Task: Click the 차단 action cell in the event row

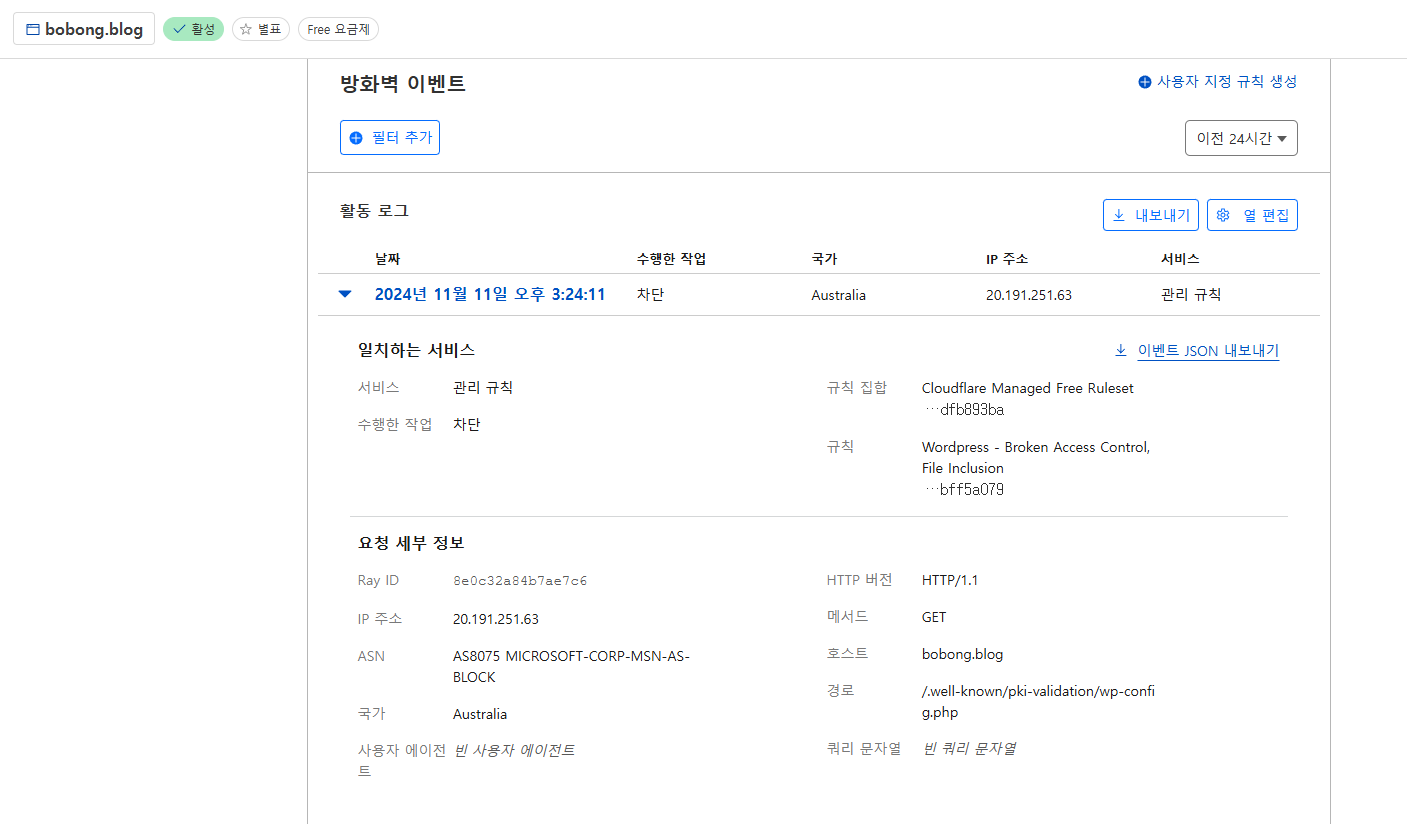Action: (x=650, y=295)
